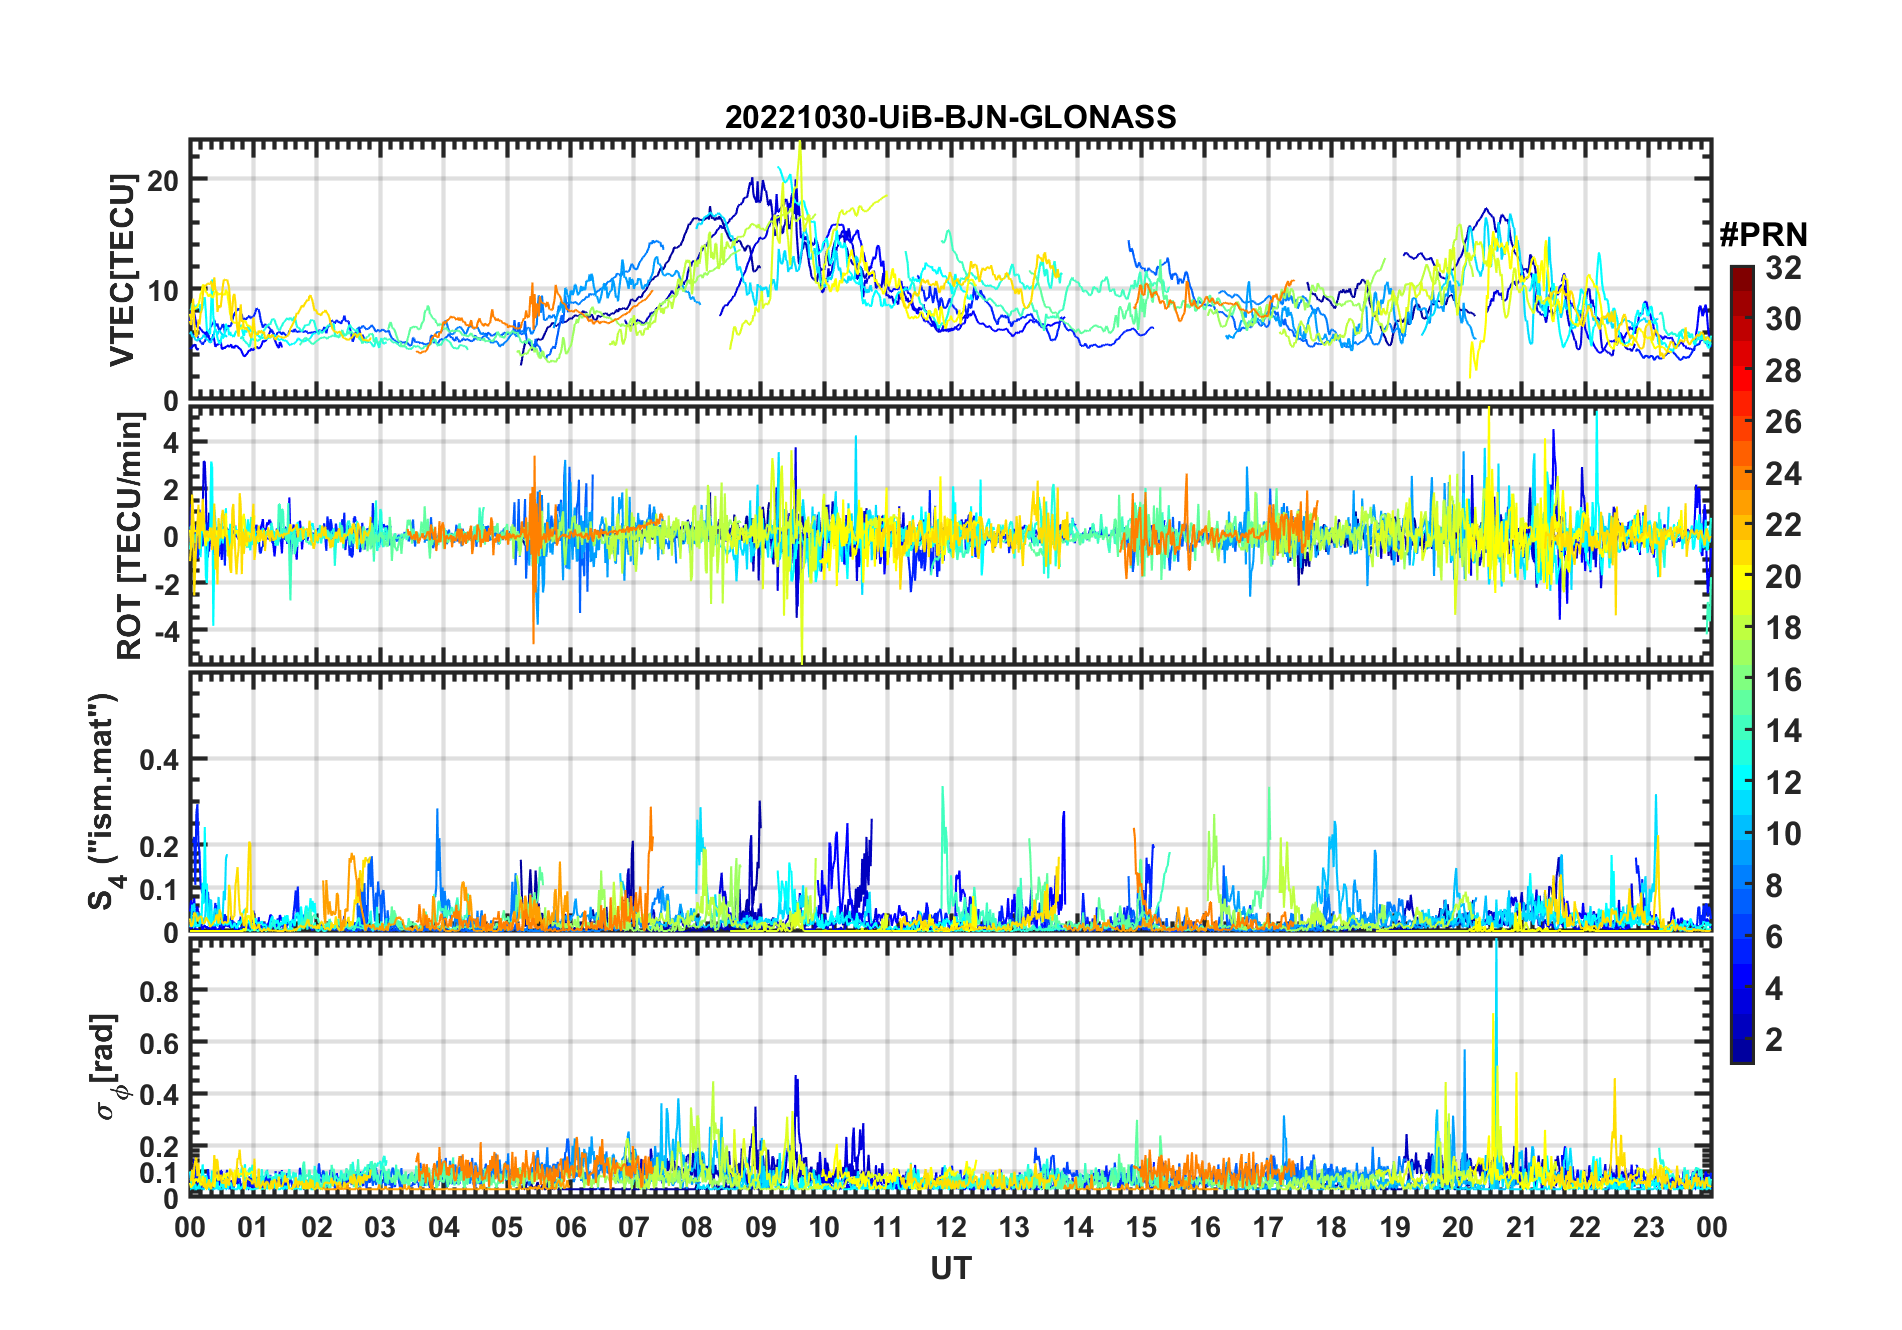Click the 06 hour tick on UT axis
1902x1330 pixels.
(570, 1227)
